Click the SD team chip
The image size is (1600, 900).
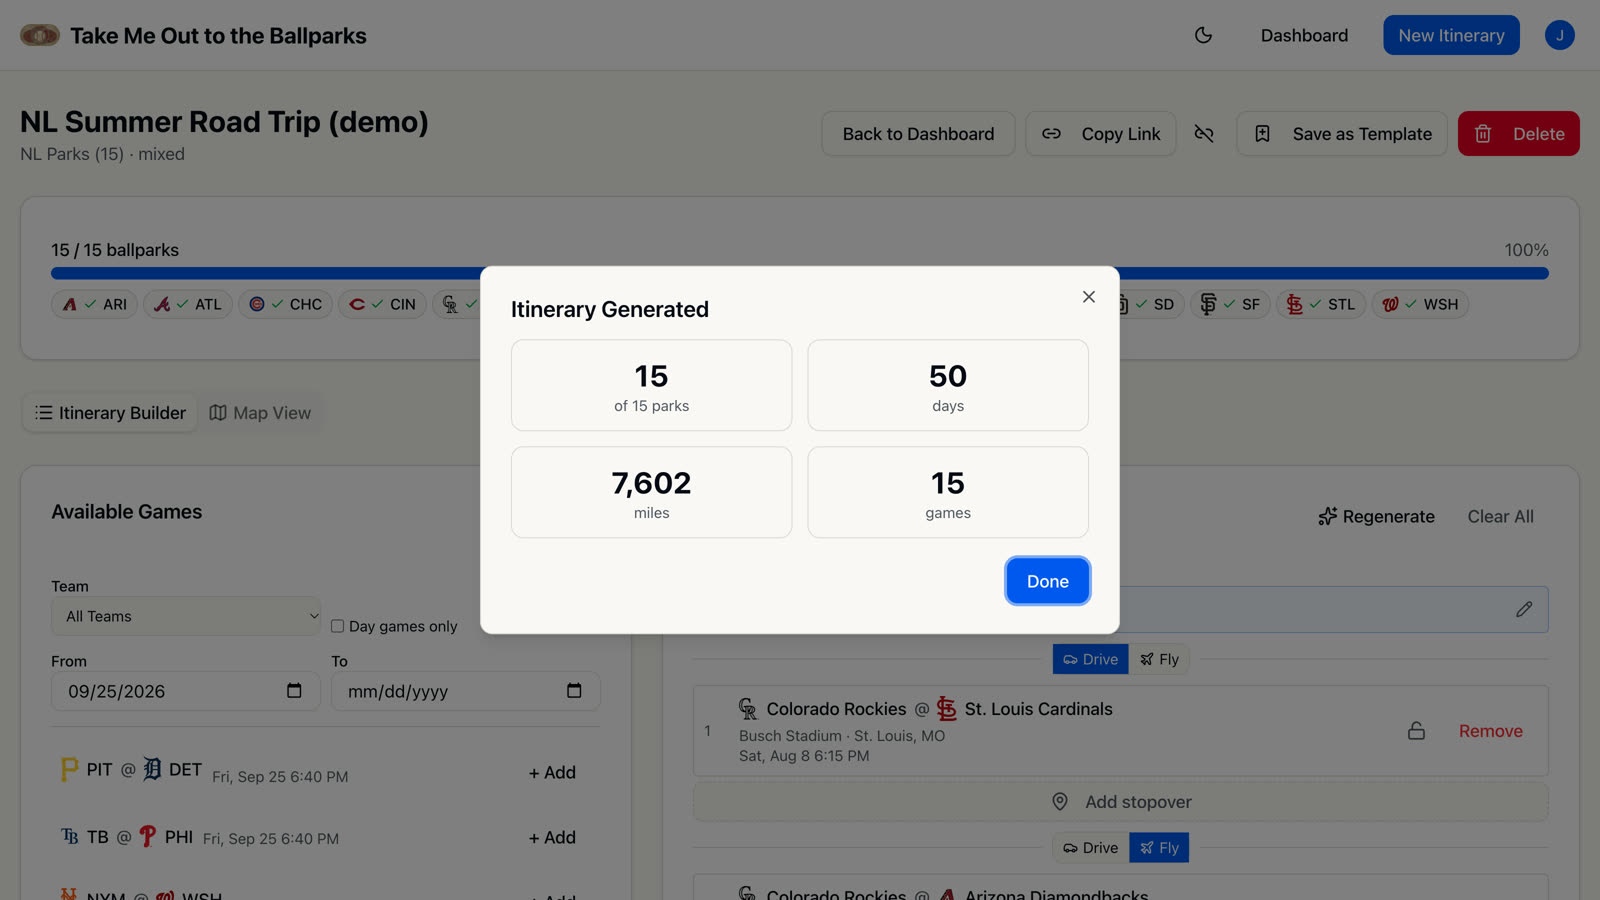[x=1152, y=304]
